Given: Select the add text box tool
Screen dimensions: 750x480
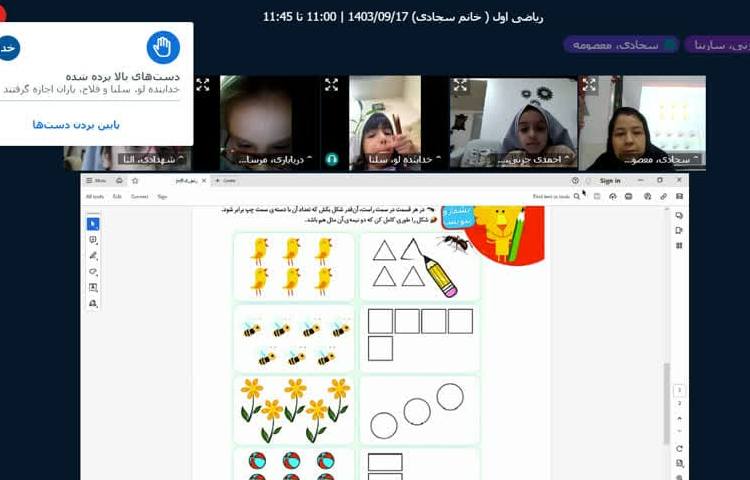Looking at the screenshot, I should [x=93, y=287].
